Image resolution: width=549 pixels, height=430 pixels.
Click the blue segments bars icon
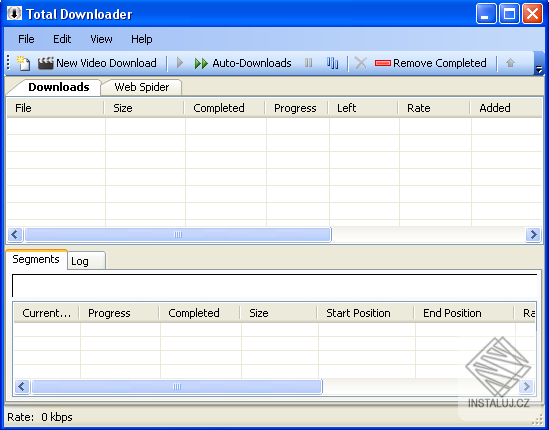tap(332, 63)
